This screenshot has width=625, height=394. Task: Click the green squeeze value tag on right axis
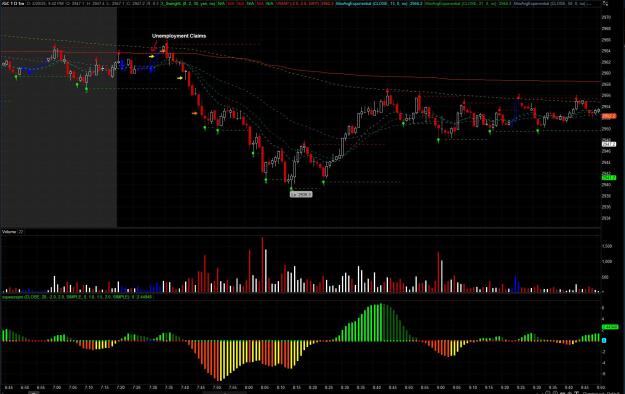tap(610, 327)
